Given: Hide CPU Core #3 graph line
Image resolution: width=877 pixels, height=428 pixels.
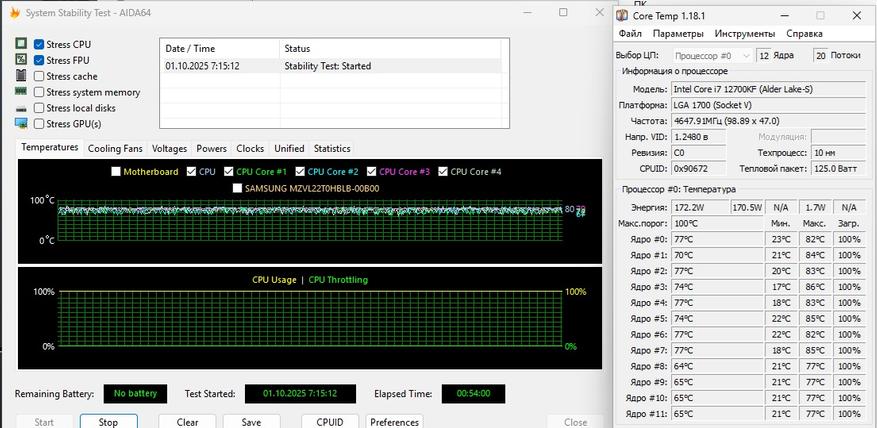Looking at the screenshot, I should pyautogui.click(x=371, y=172).
